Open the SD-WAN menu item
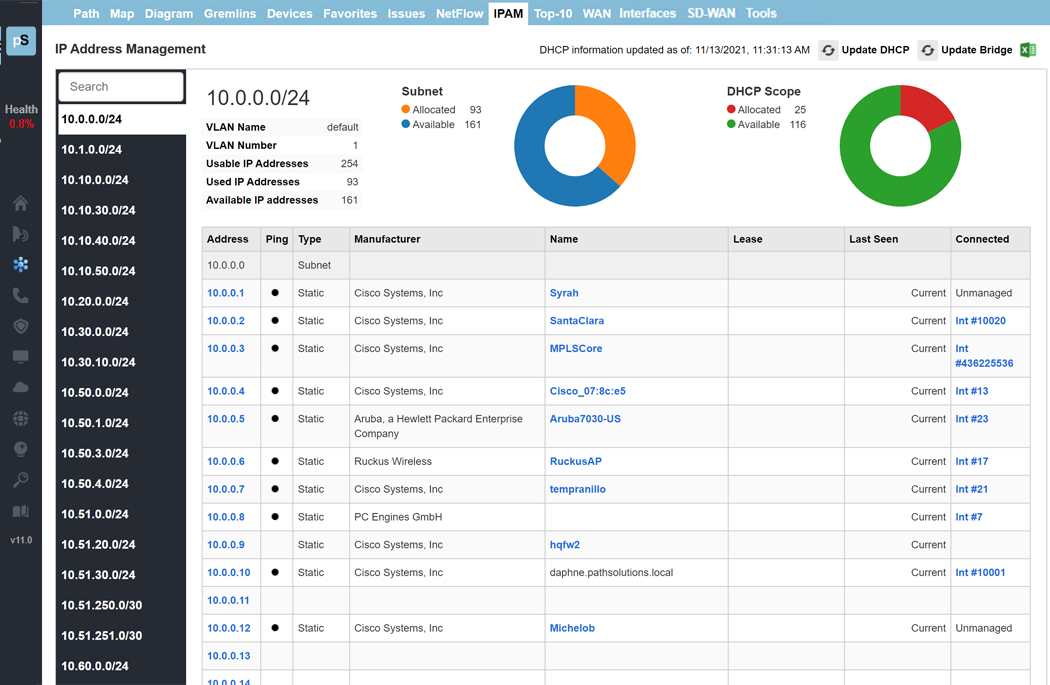This screenshot has height=685, width=1050. coord(712,14)
